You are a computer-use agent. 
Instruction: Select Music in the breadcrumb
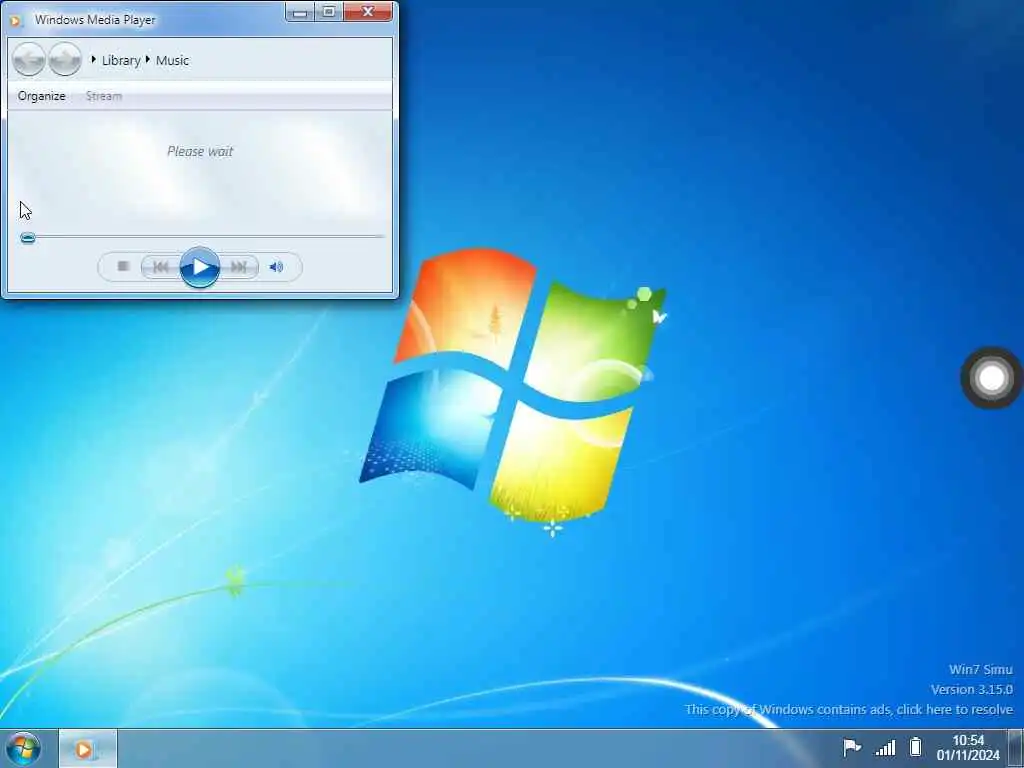pos(172,60)
